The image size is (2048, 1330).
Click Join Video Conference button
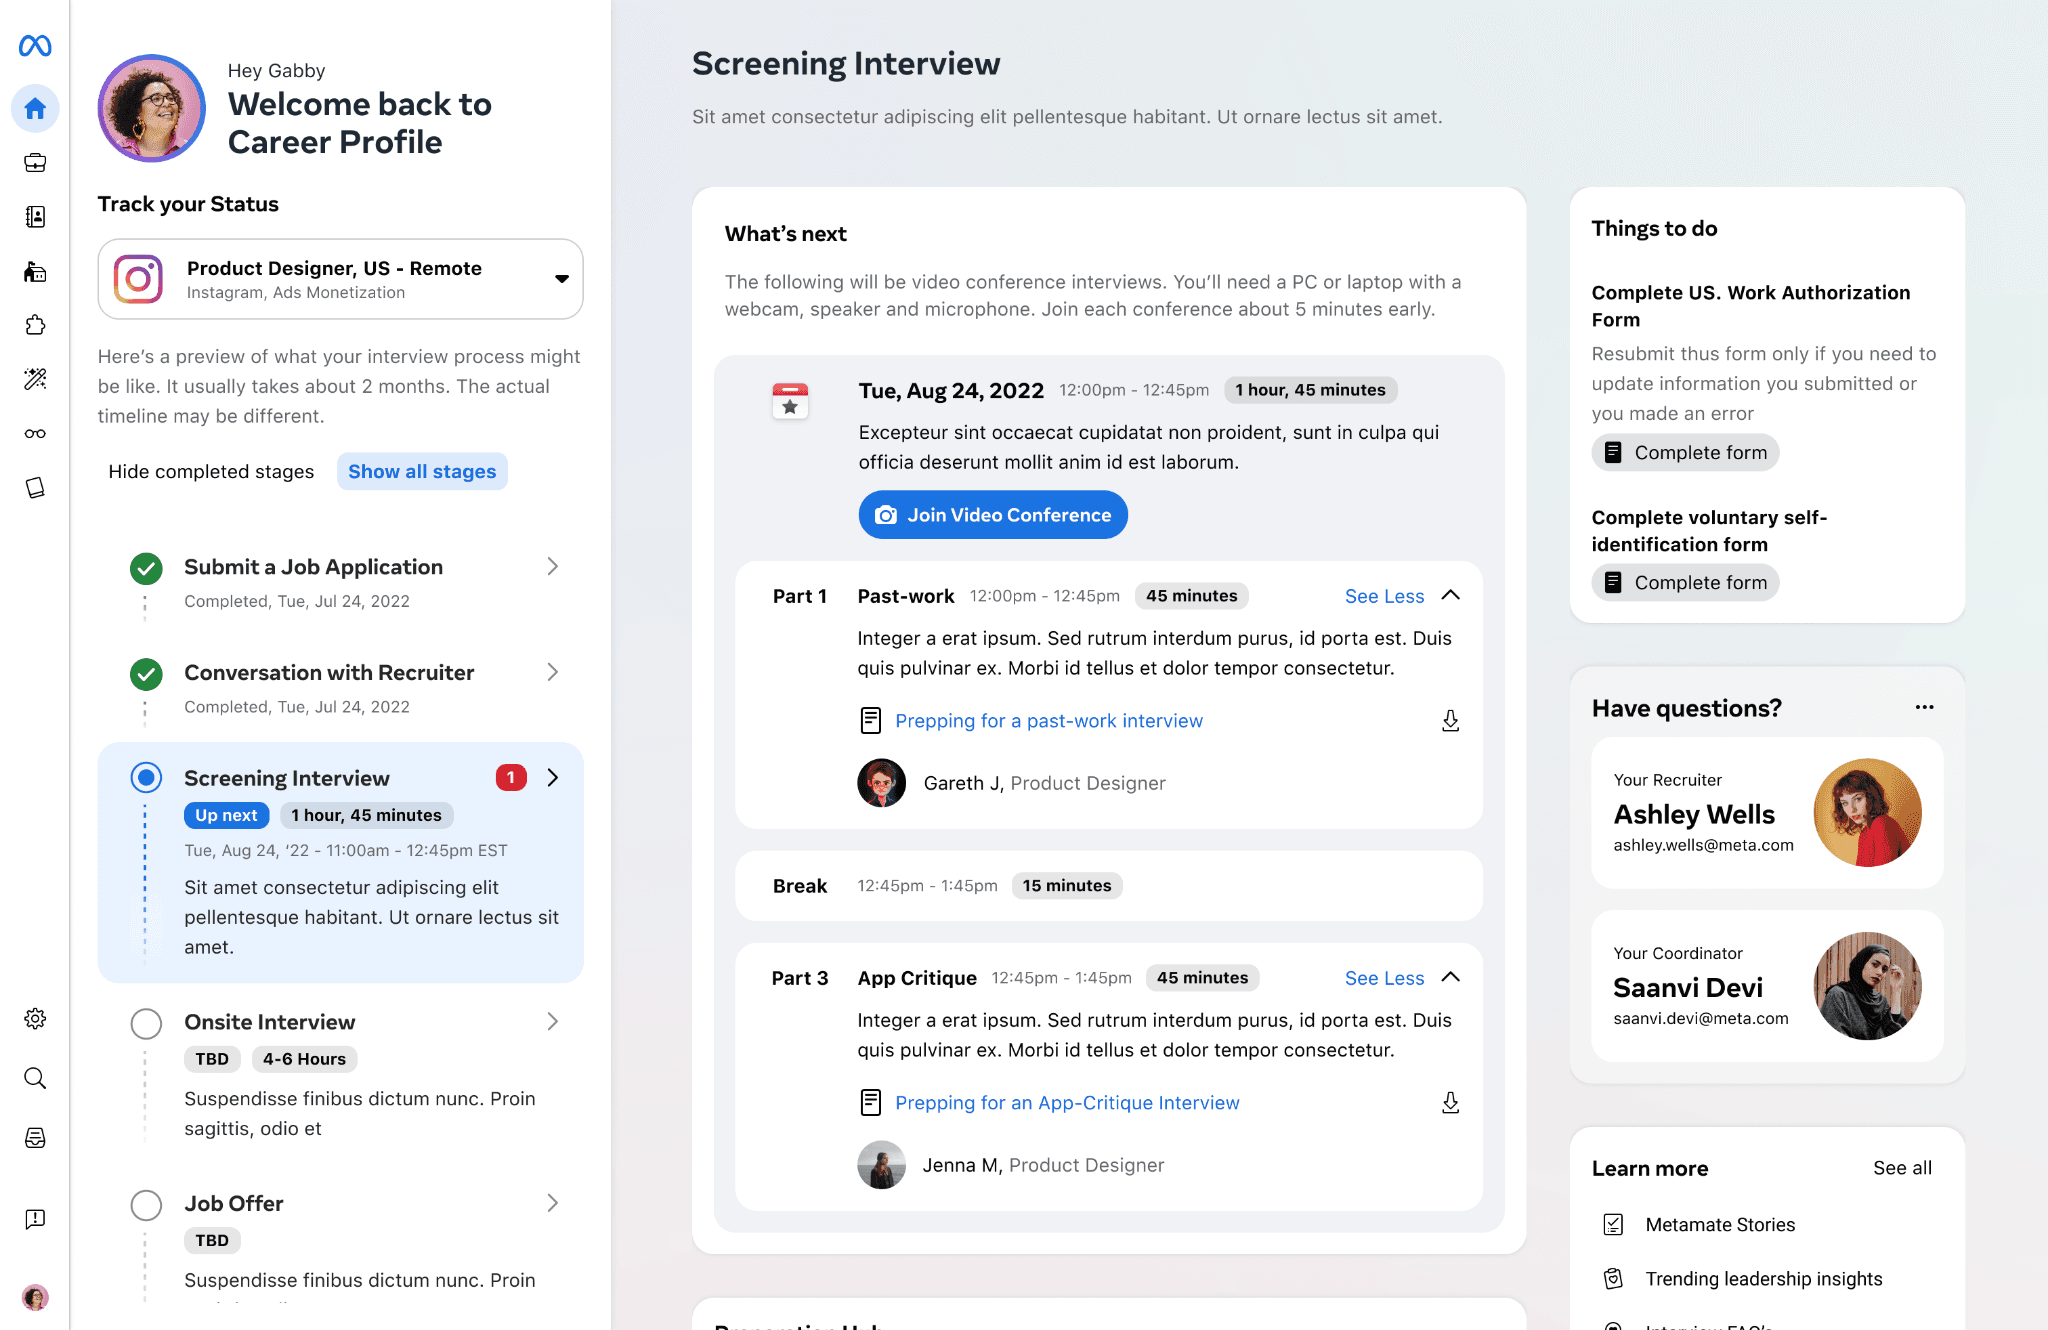point(993,515)
